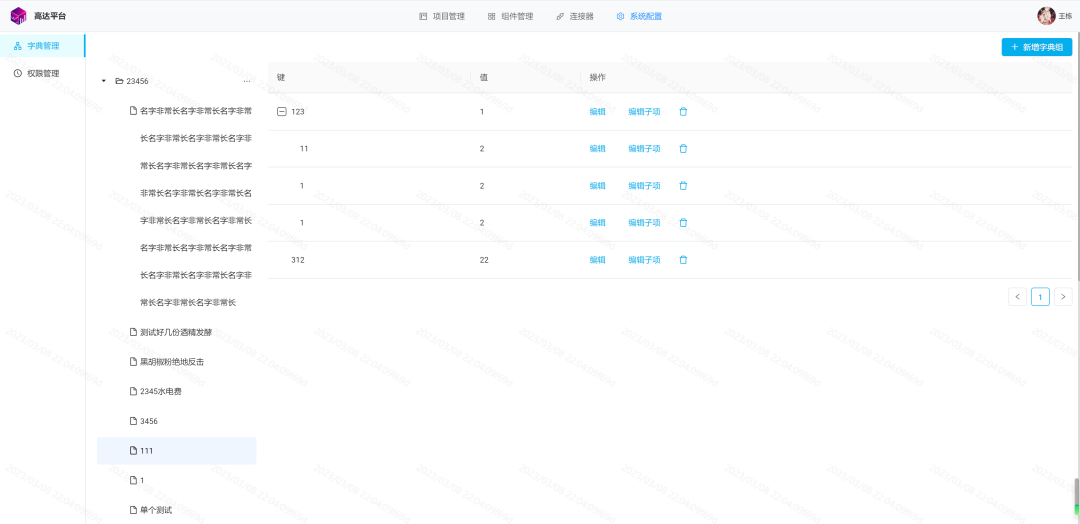Collapse the 23456 folder tree arrow
1080x524 pixels.
point(103,81)
